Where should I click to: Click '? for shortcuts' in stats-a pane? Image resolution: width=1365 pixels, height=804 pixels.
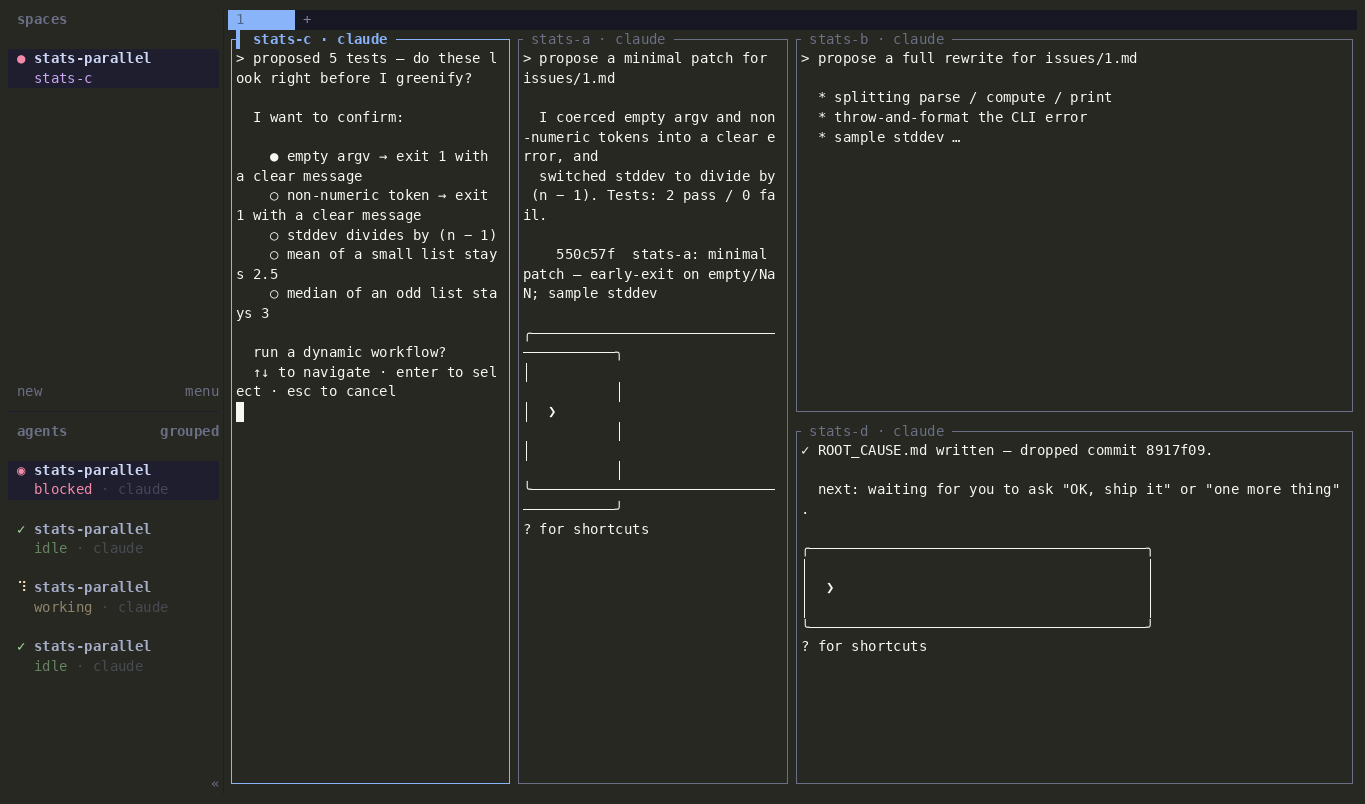pyautogui.click(x=586, y=529)
